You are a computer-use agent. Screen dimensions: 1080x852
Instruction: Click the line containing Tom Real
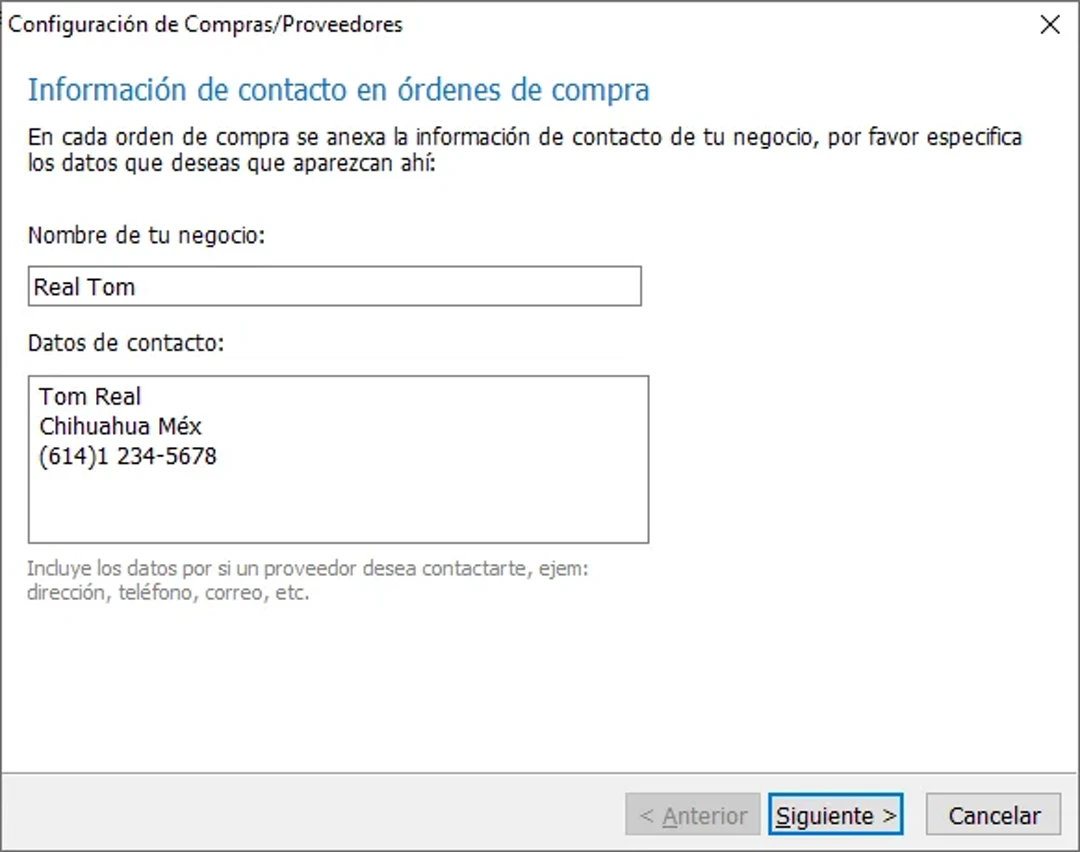coord(90,396)
